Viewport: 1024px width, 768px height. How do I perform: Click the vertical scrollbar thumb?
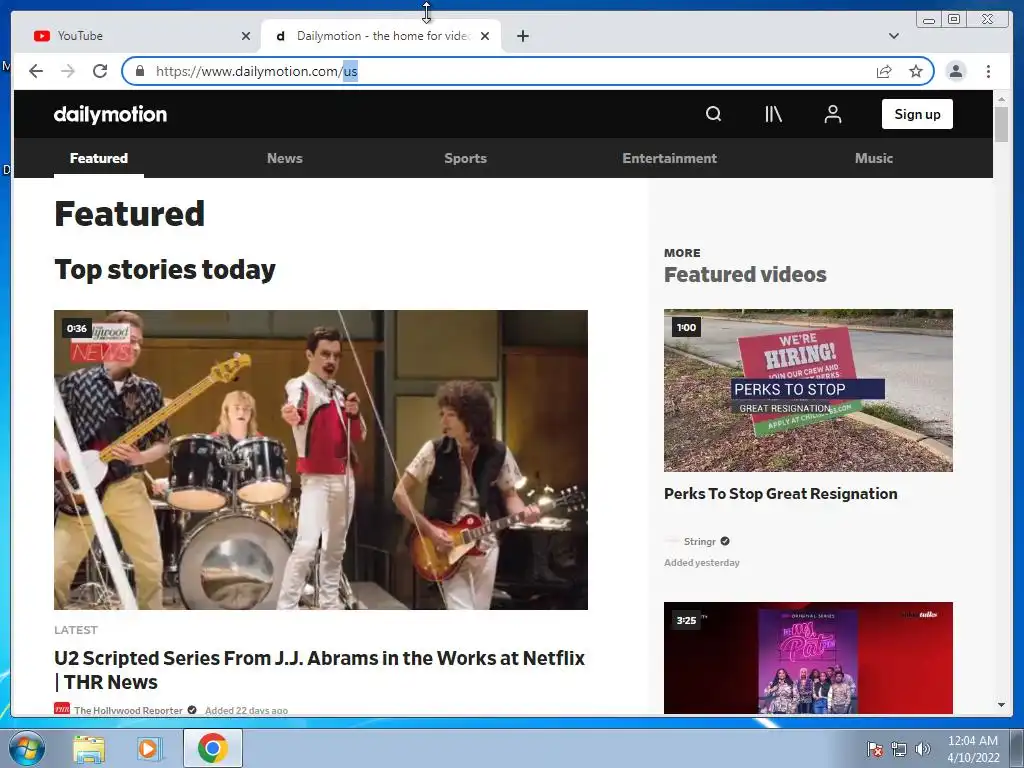(1001, 123)
